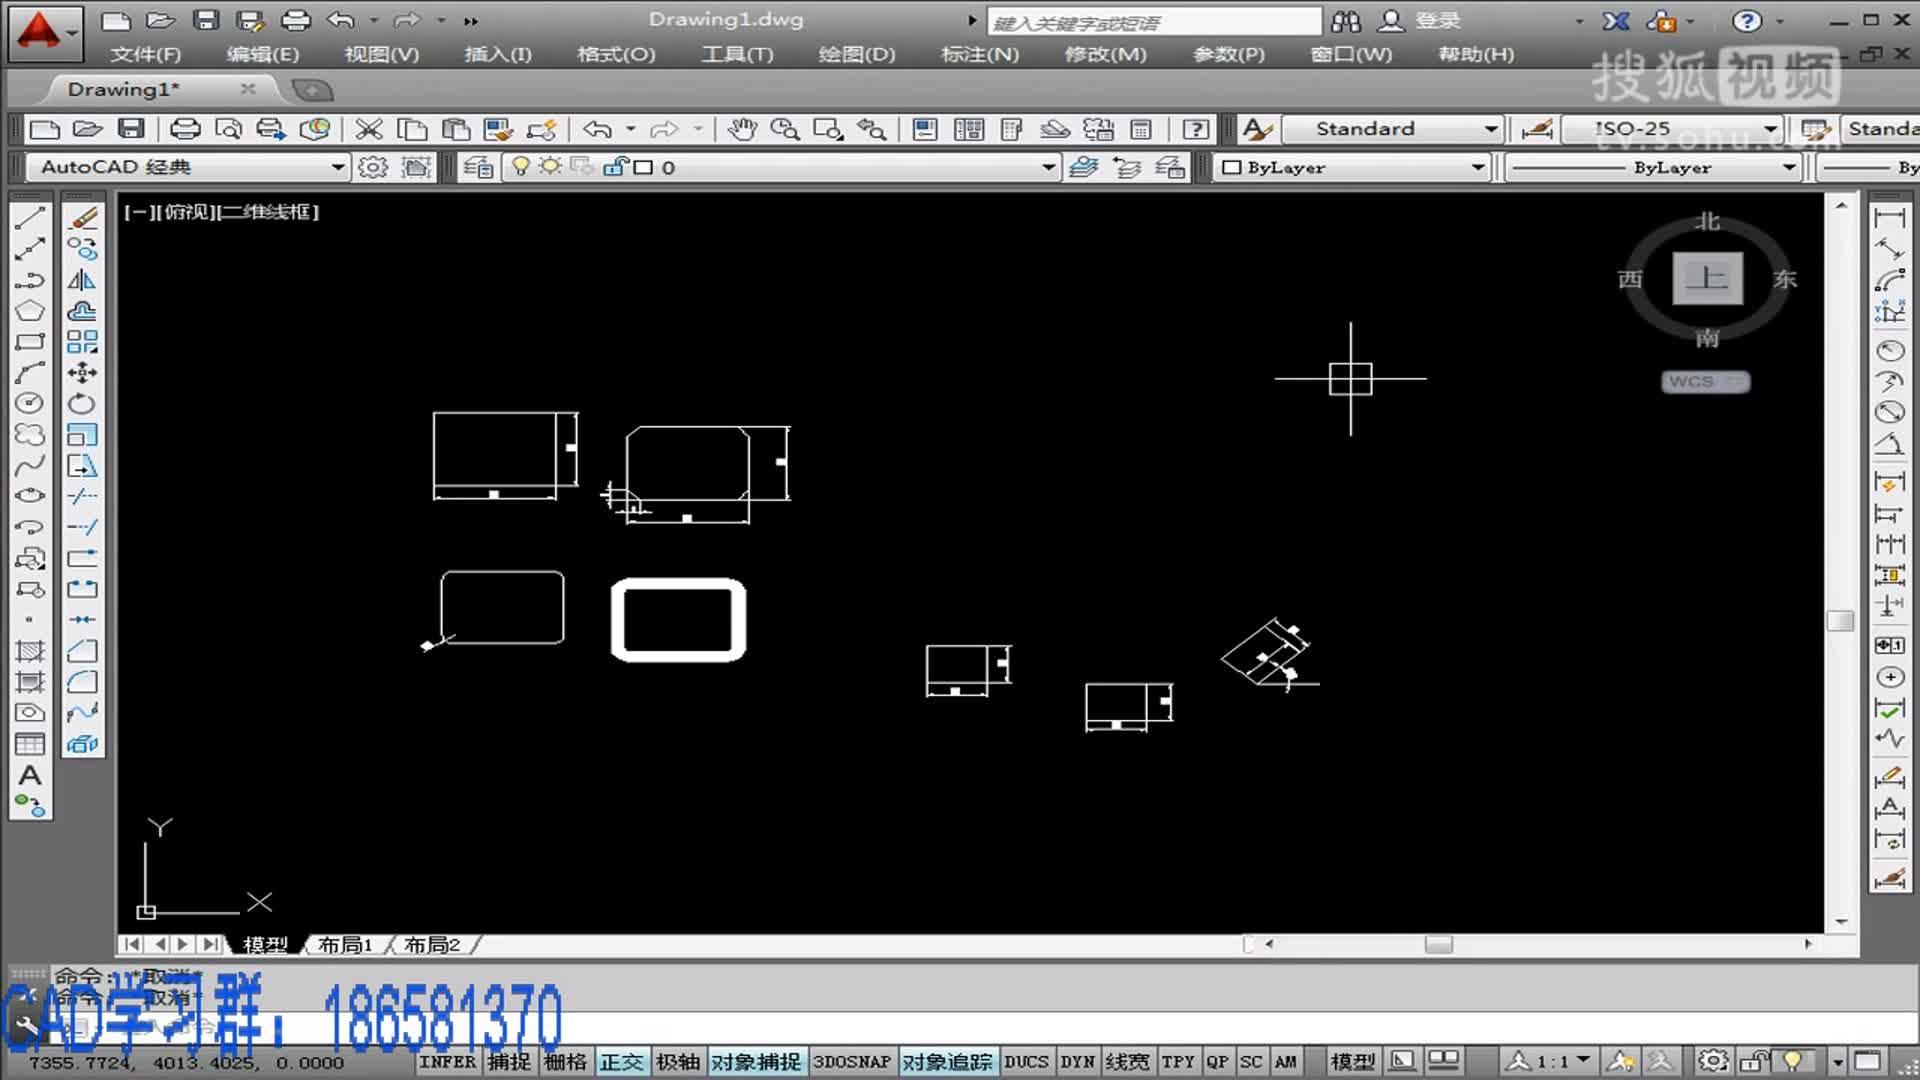Switch to the 布局1 layout tab
Image resolution: width=1920 pixels, height=1080 pixels.
345,945
